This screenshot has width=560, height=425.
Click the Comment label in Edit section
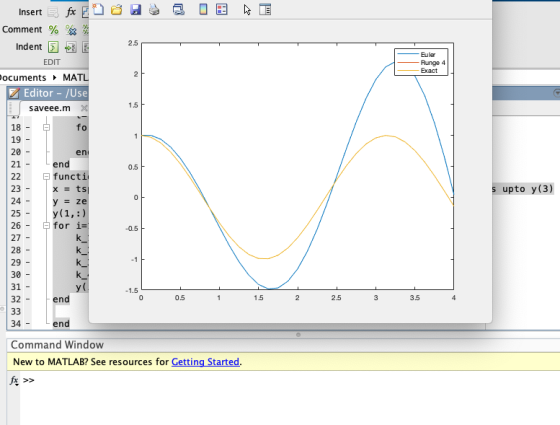pos(22,29)
